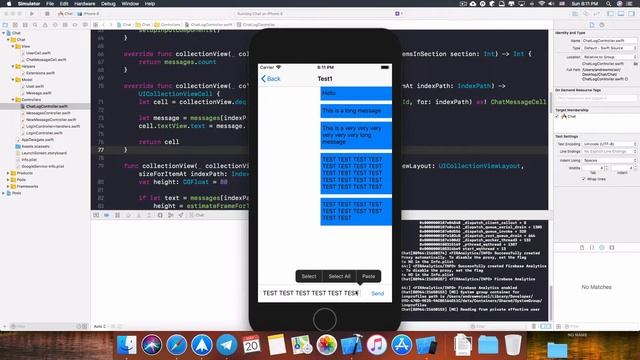Select the version editor mode icon
The width and height of the screenshot is (640, 360).
(596, 13)
